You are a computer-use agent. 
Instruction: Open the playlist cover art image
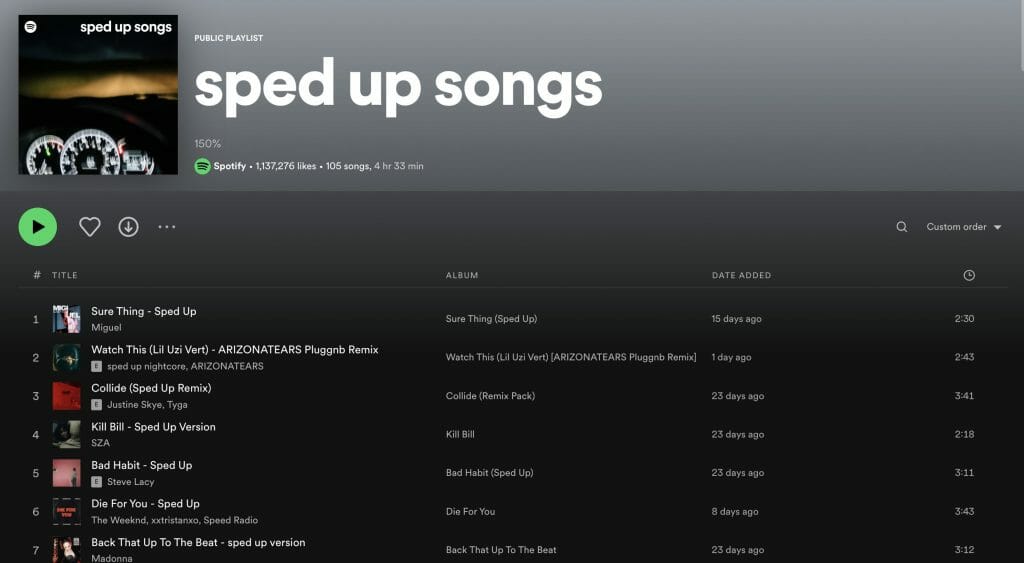click(98, 95)
